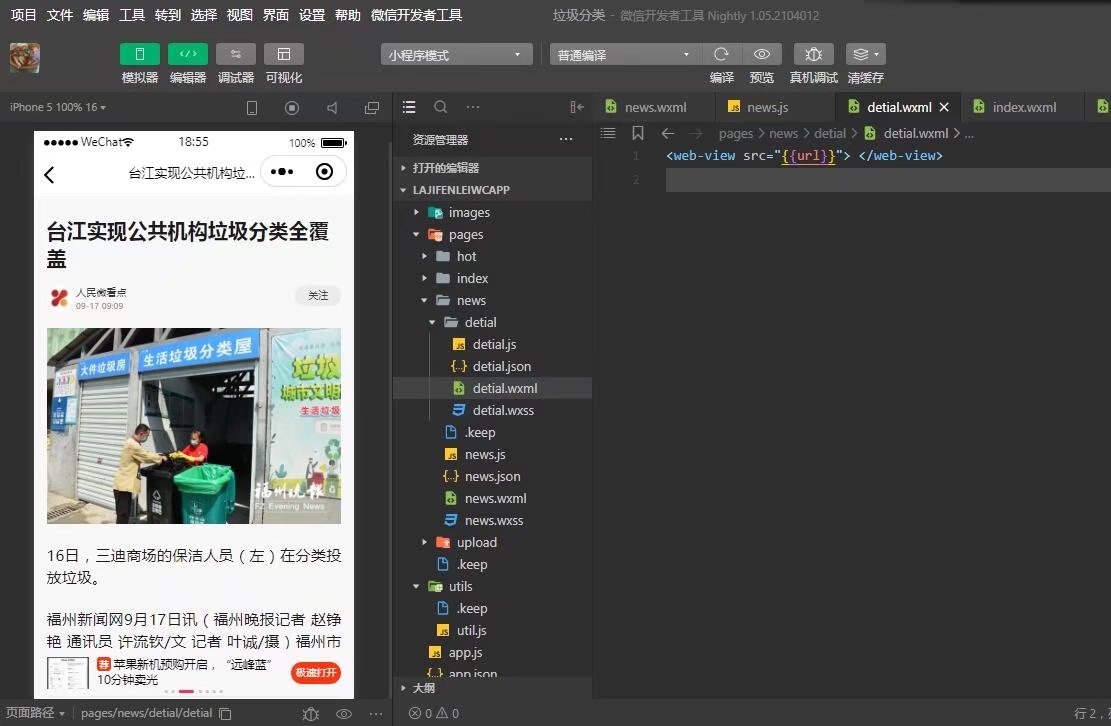This screenshot has height=726, width=1111.
Task: Toggle the simulator sound speaker icon
Action: tap(332, 108)
